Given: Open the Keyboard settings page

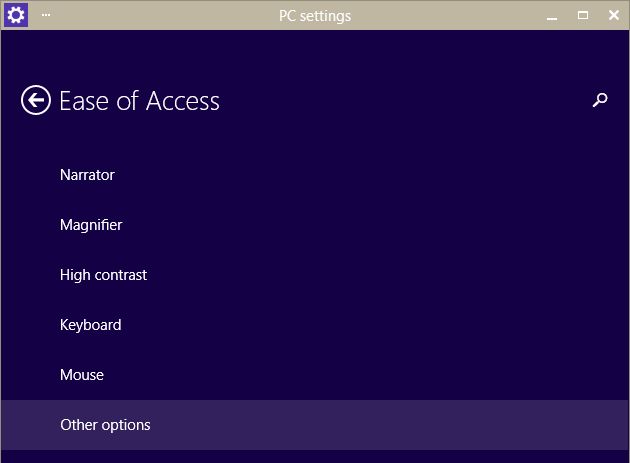Looking at the screenshot, I should (x=90, y=325).
